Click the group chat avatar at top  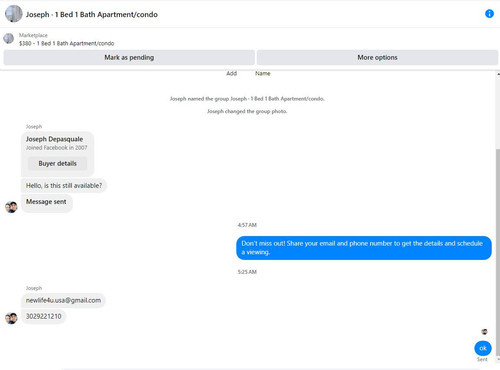point(14,14)
